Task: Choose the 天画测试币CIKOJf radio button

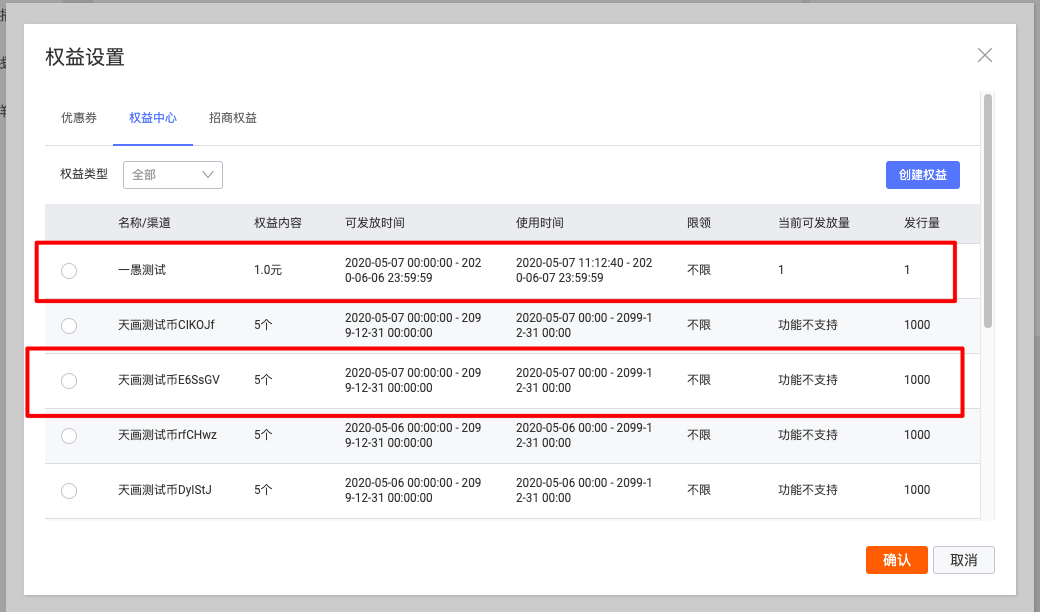Action: 69,326
